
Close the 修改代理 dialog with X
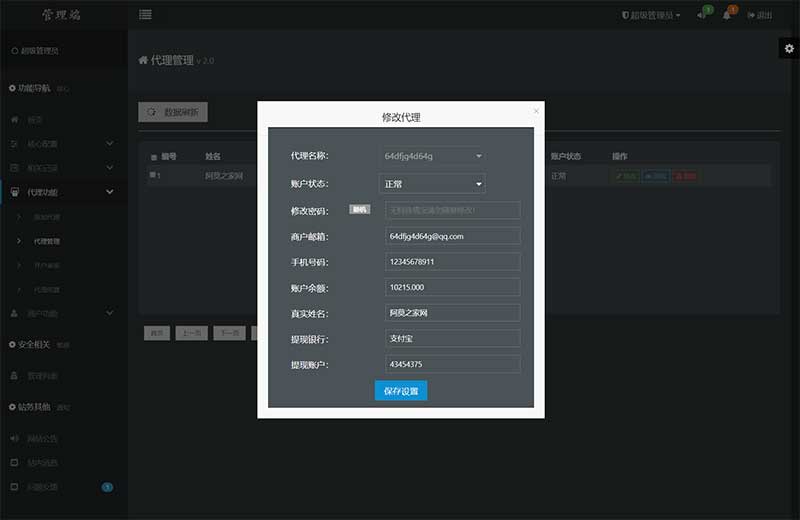536,111
